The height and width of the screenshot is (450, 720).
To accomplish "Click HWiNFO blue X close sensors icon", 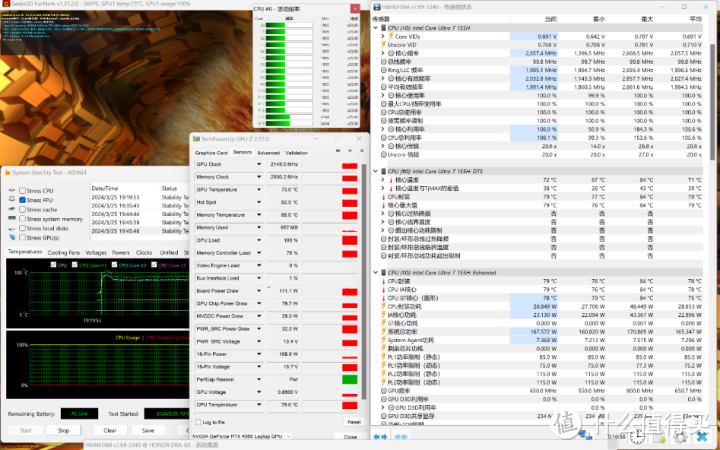I will click(x=702, y=437).
